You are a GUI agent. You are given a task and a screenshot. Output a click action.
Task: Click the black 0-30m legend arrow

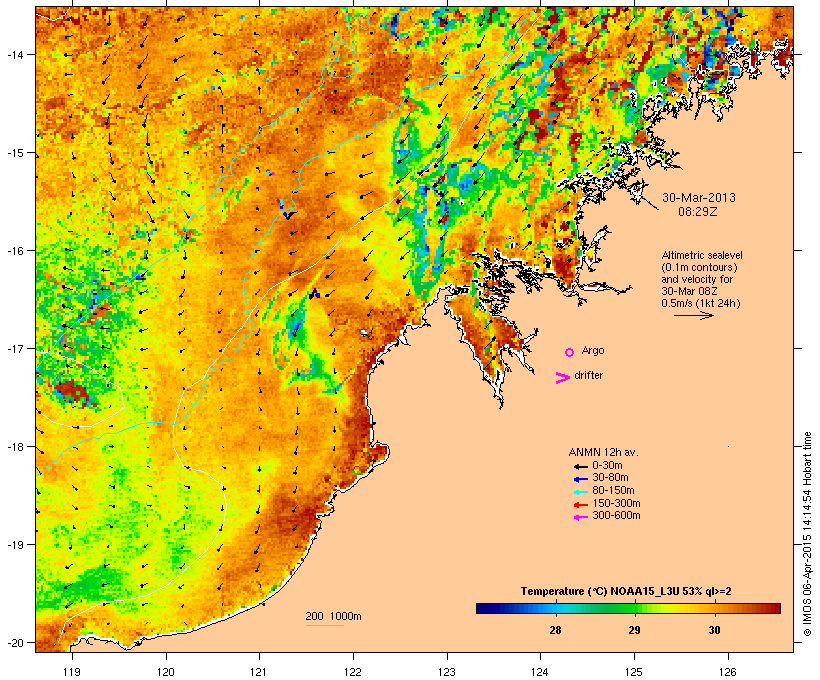(580, 467)
